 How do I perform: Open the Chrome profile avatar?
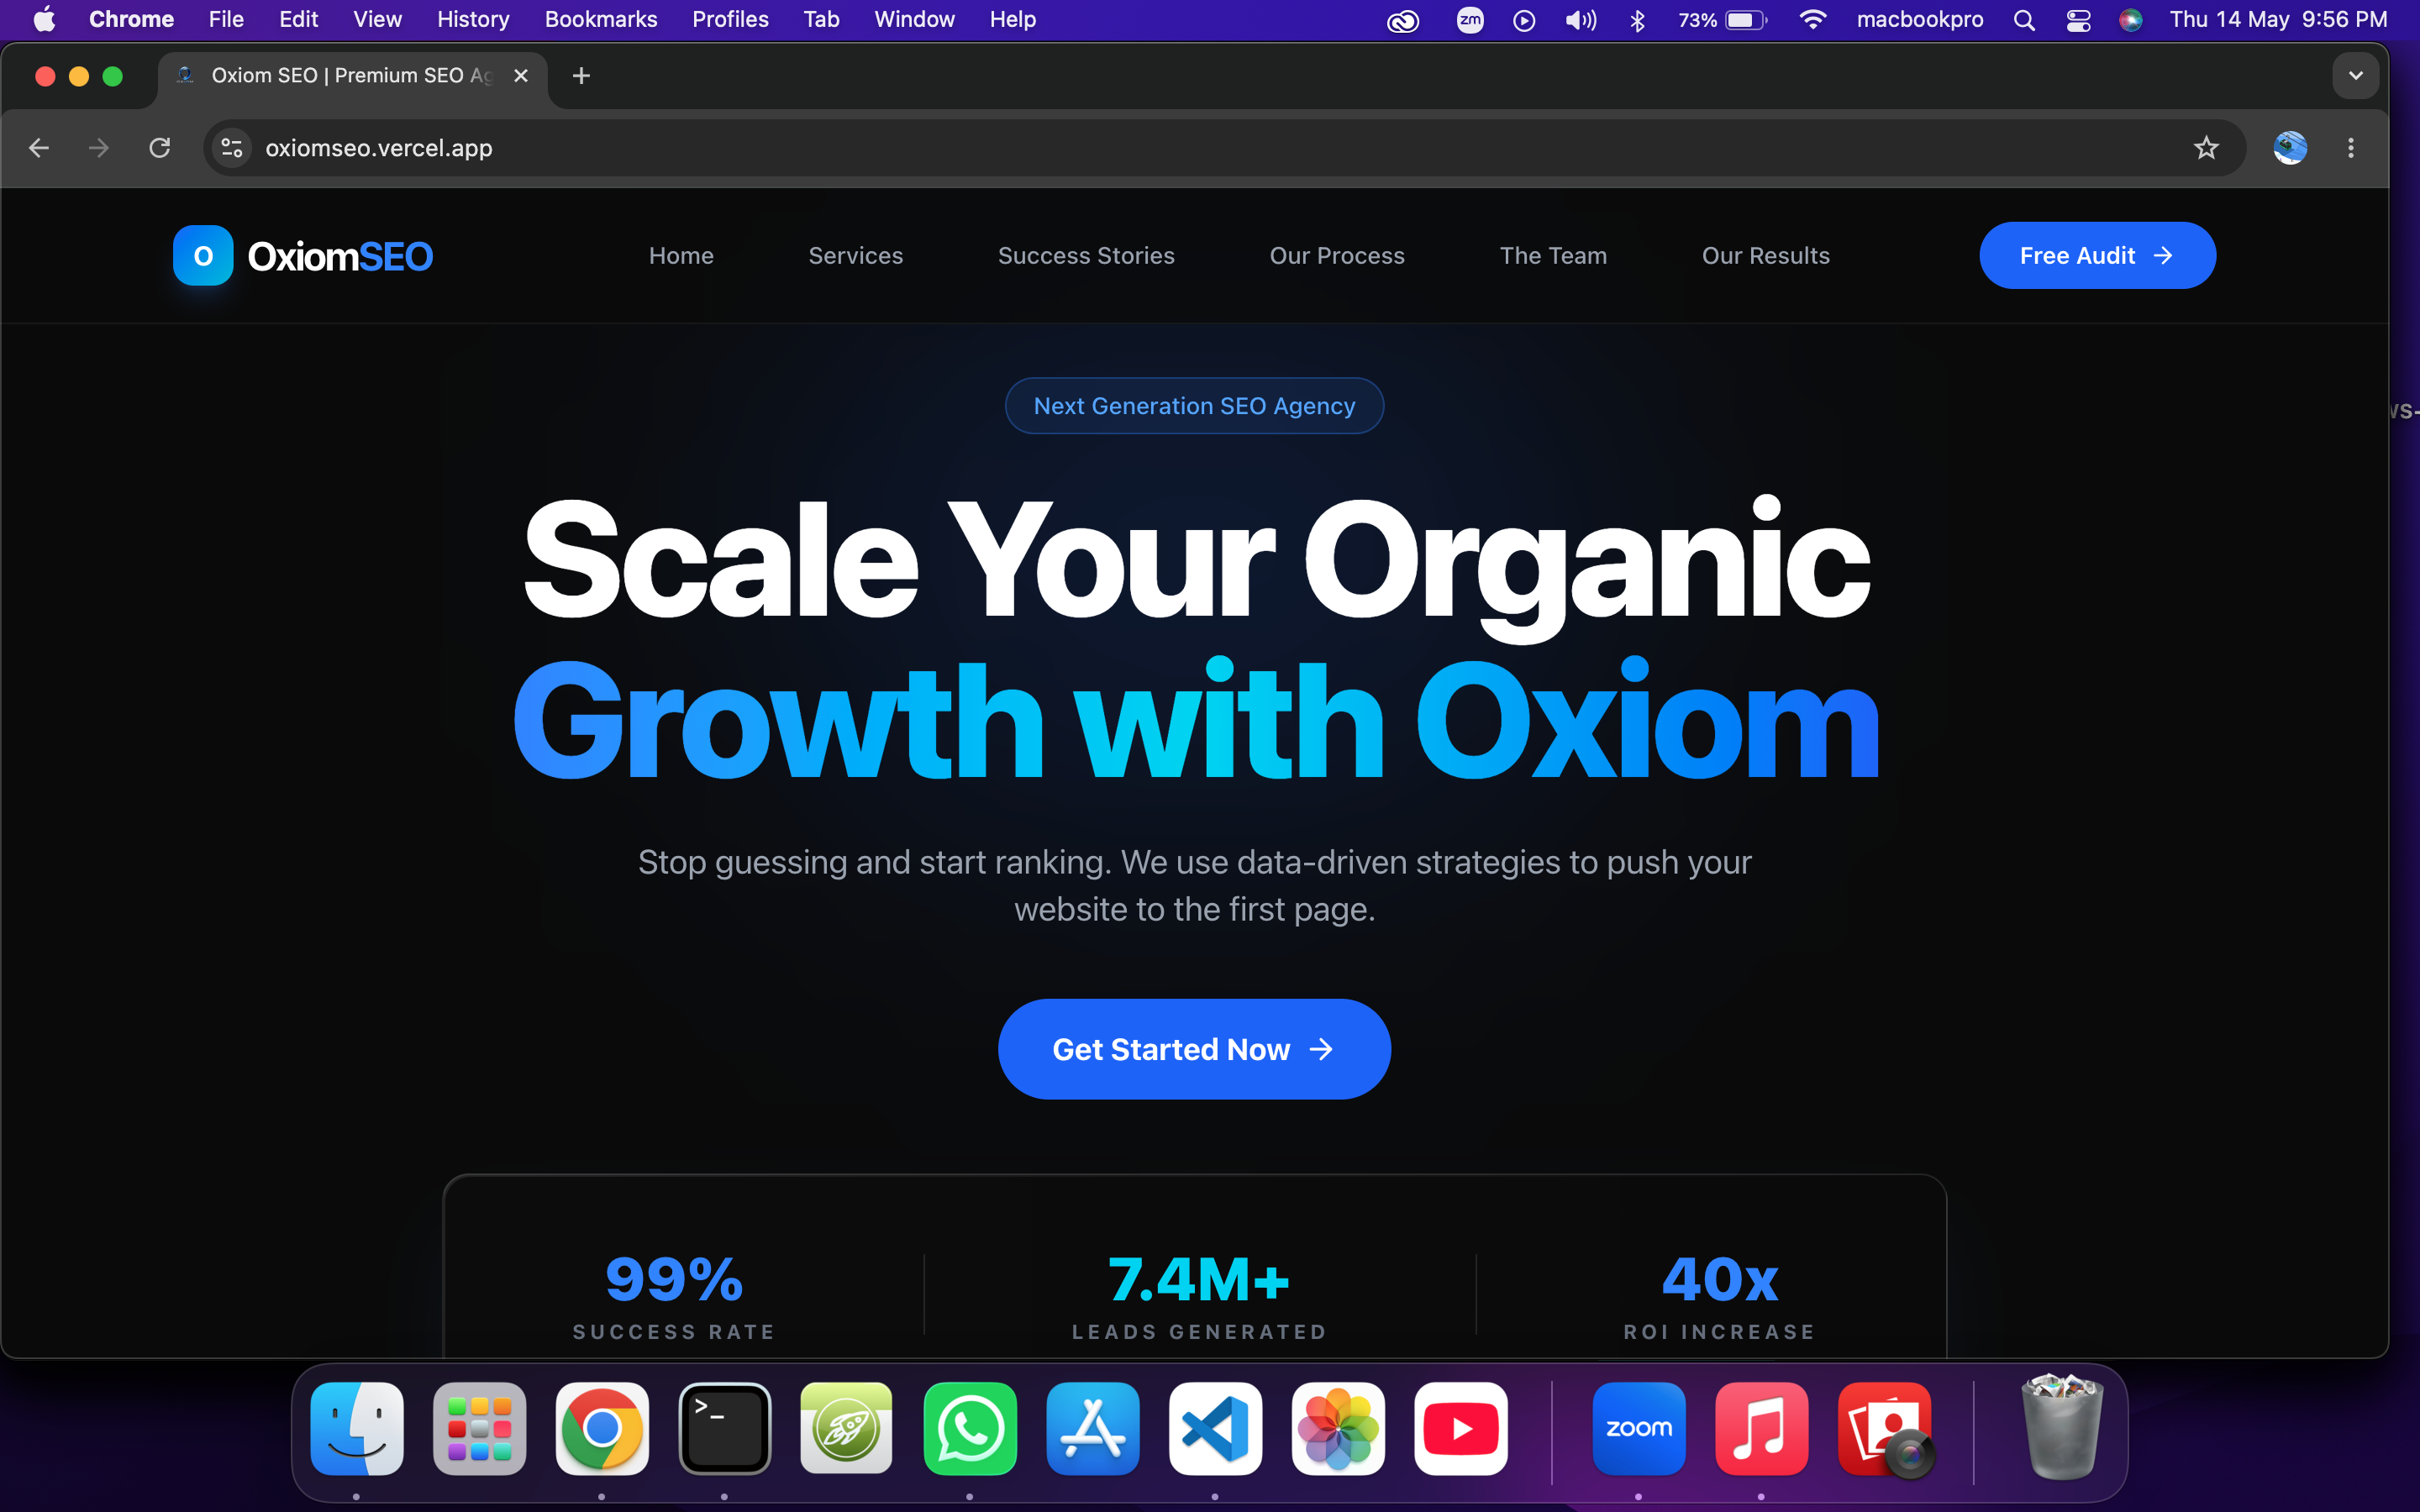[x=2290, y=148]
